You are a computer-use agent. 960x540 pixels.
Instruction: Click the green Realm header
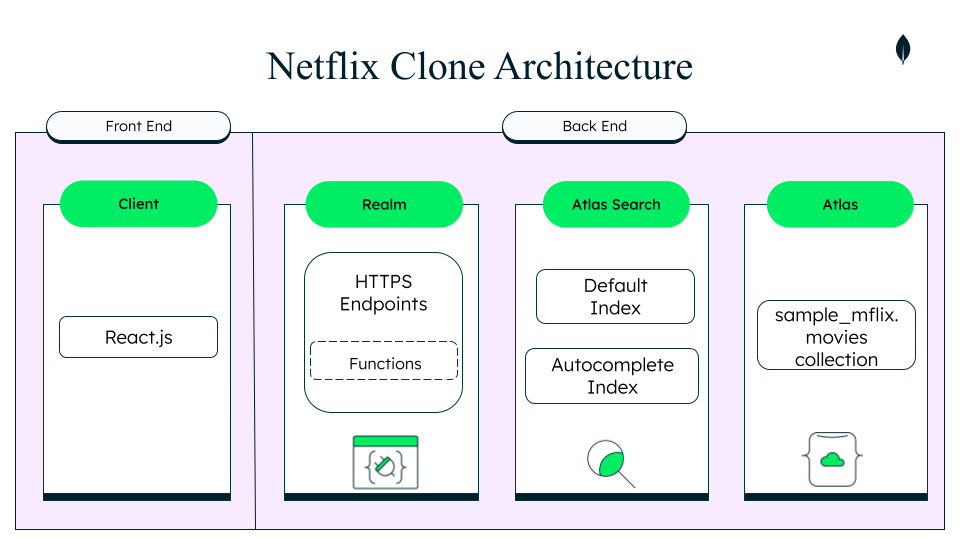[x=384, y=204]
